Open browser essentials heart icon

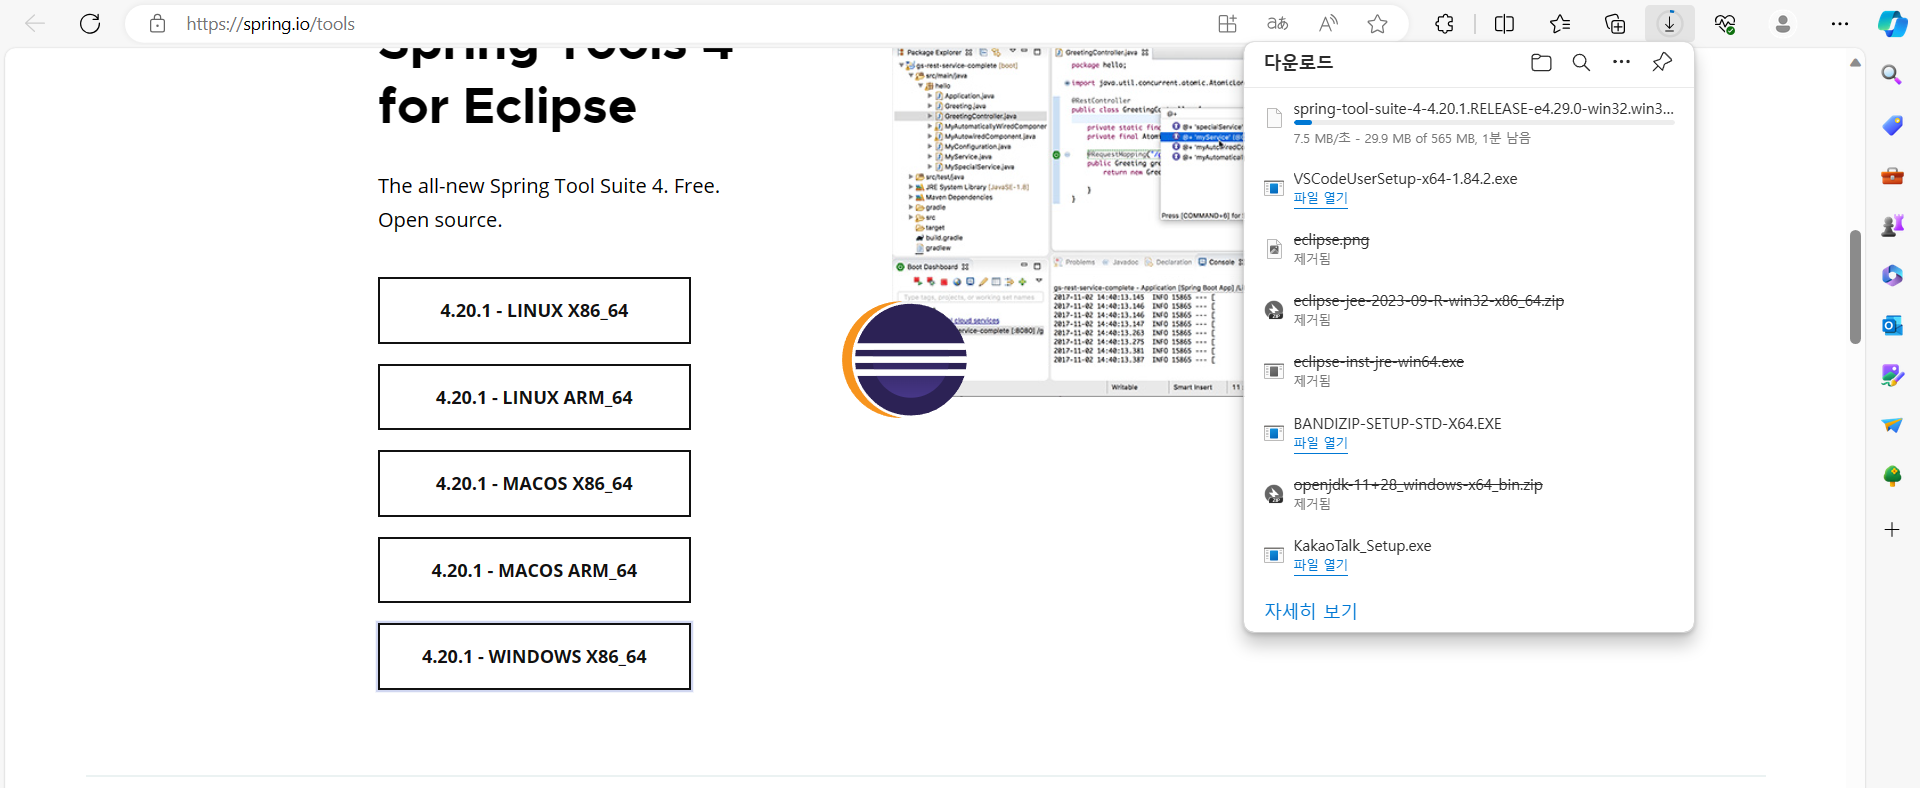coord(1725,24)
